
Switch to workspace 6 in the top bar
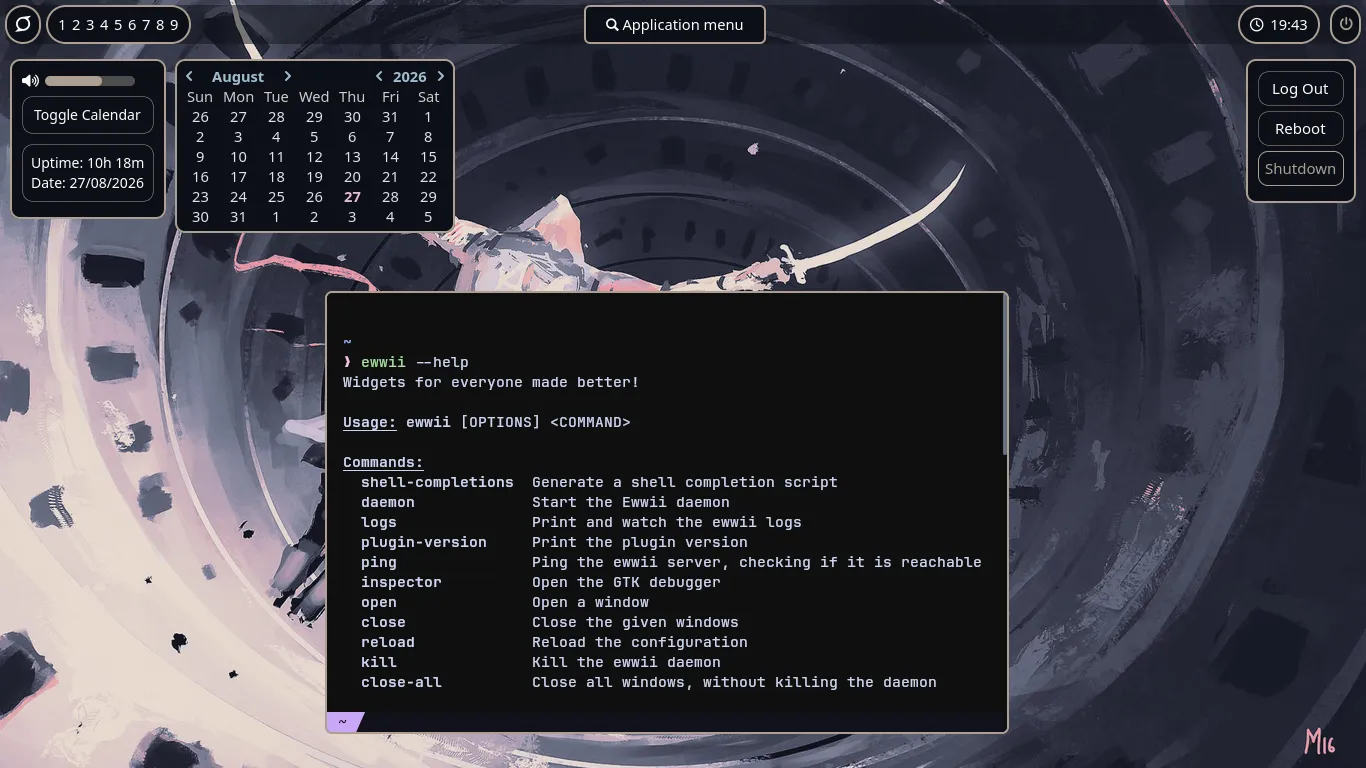click(132, 25)
